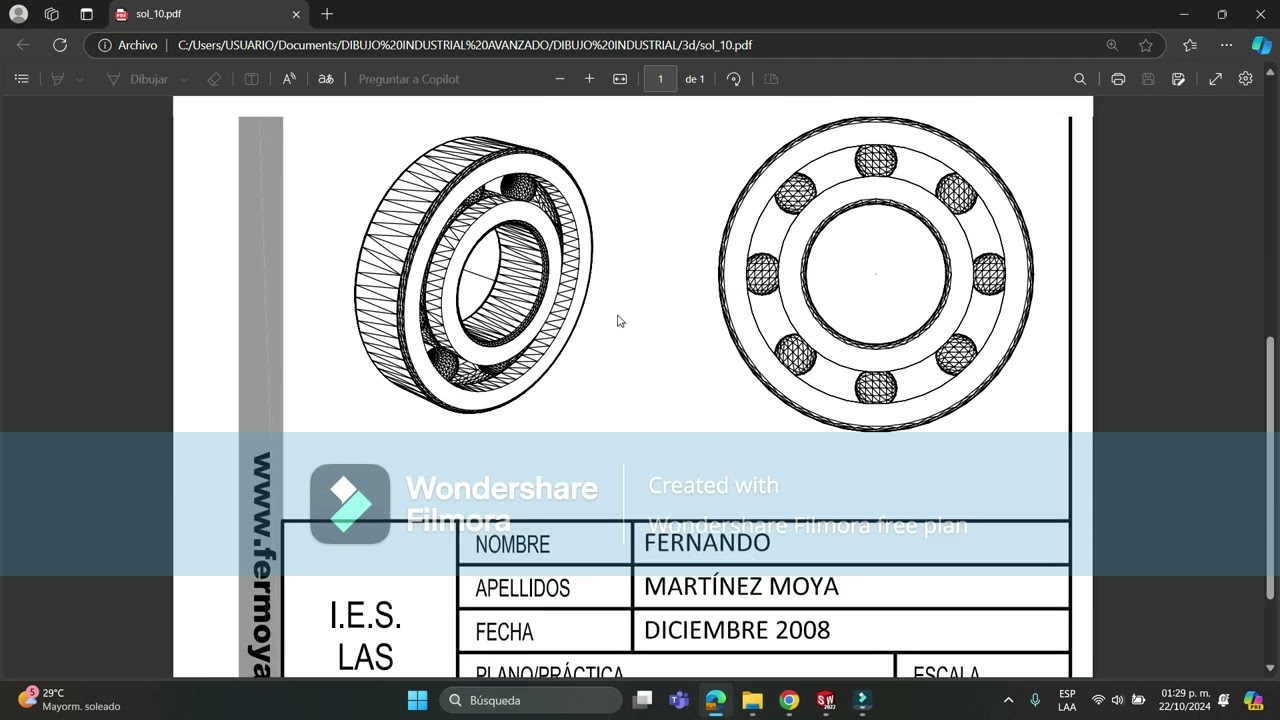Click the translate icon

tap(326, 79)
